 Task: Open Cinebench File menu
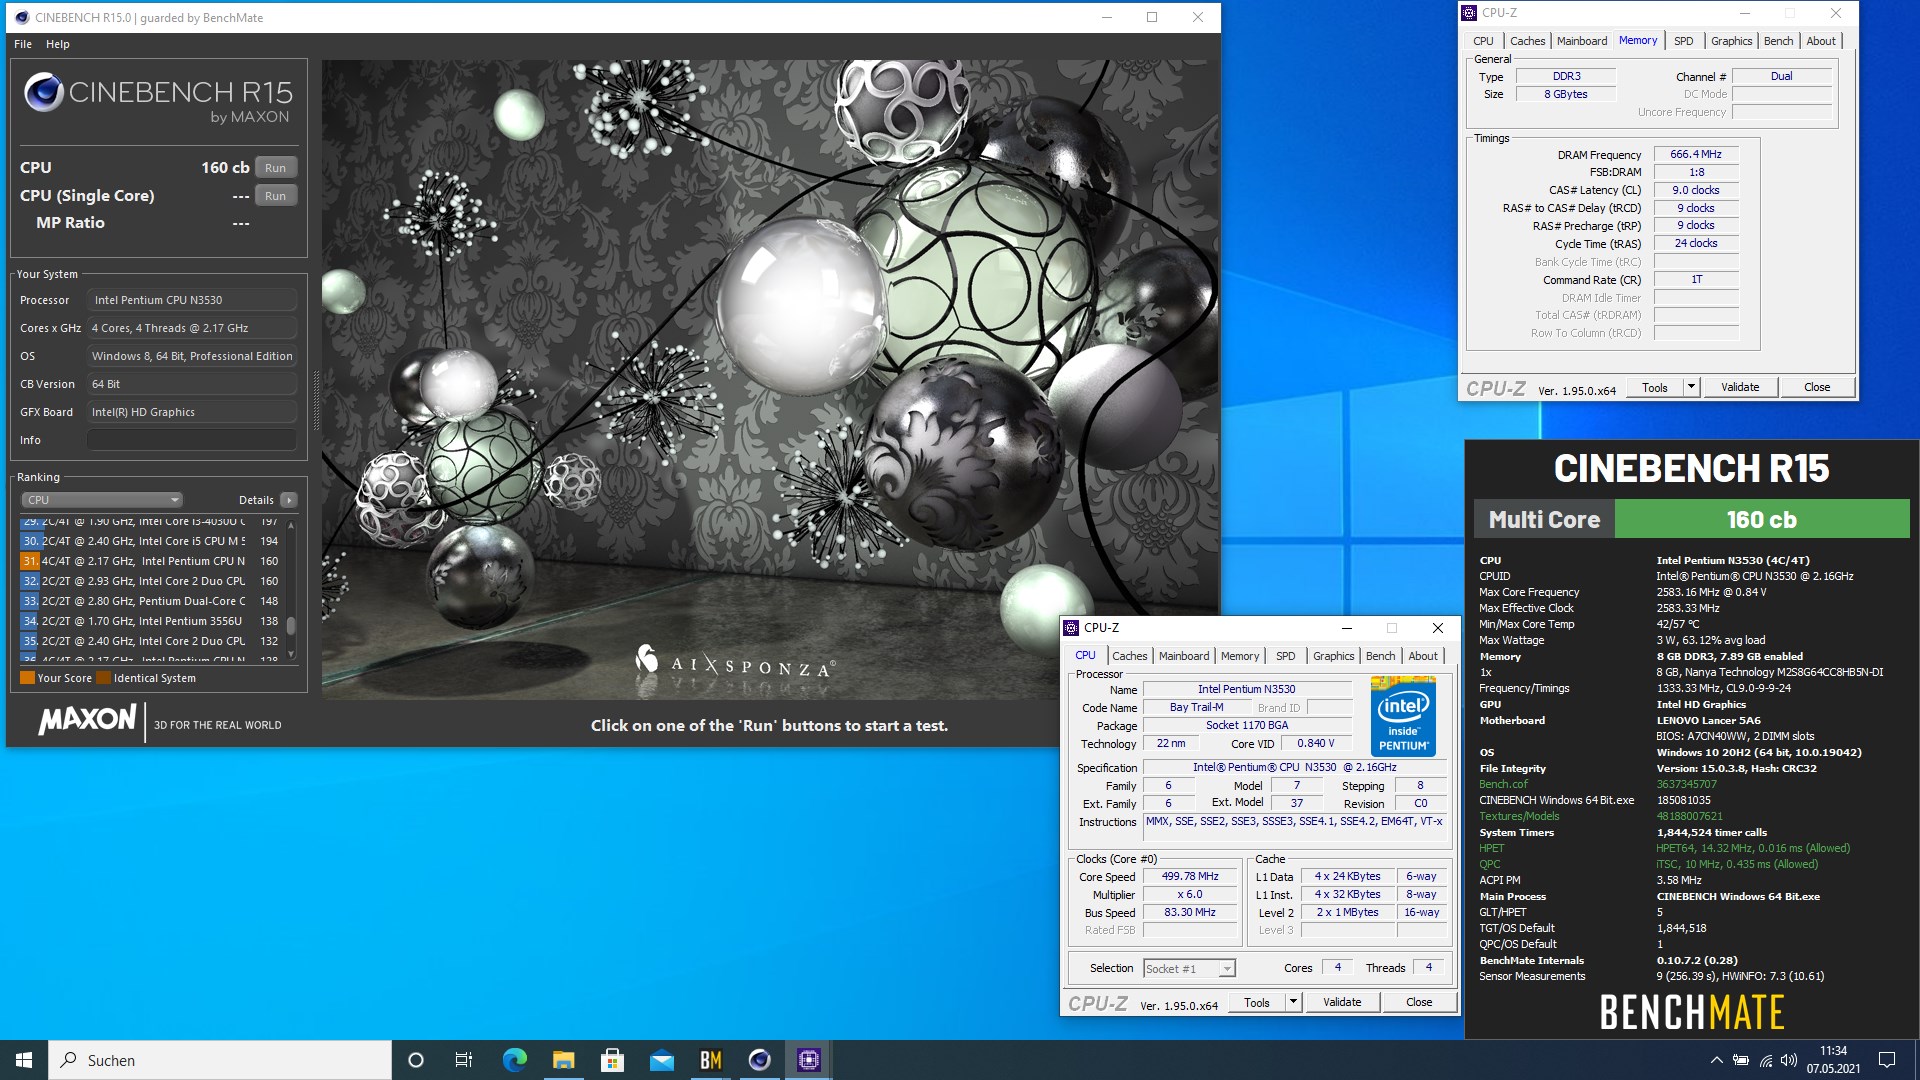(23, 44)
